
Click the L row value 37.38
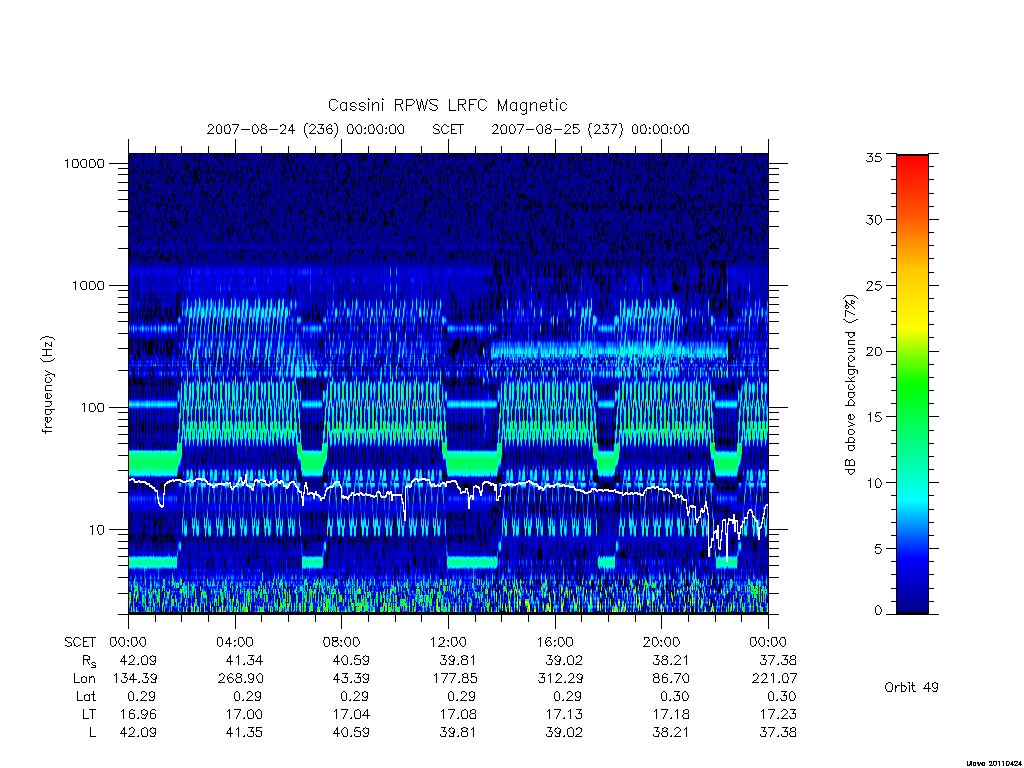point(778,732)
